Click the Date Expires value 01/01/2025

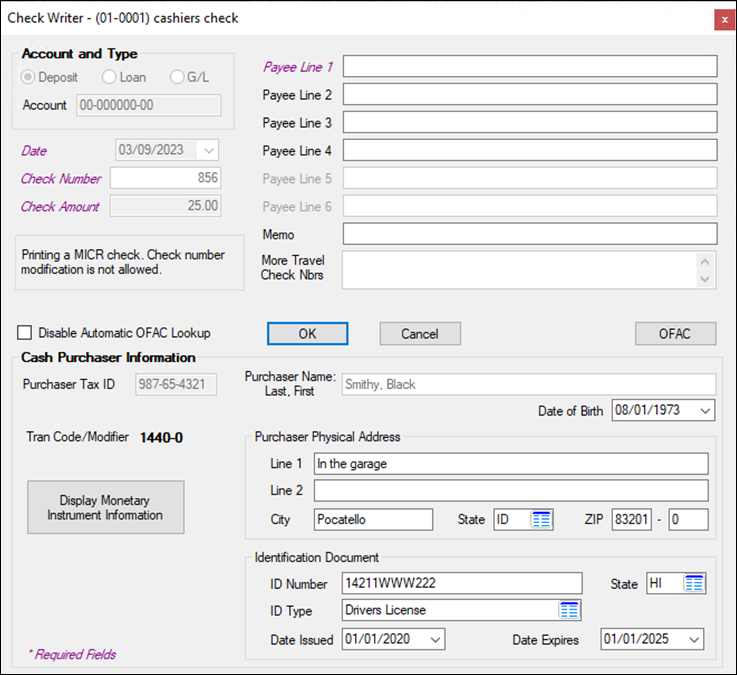[636, 639]
